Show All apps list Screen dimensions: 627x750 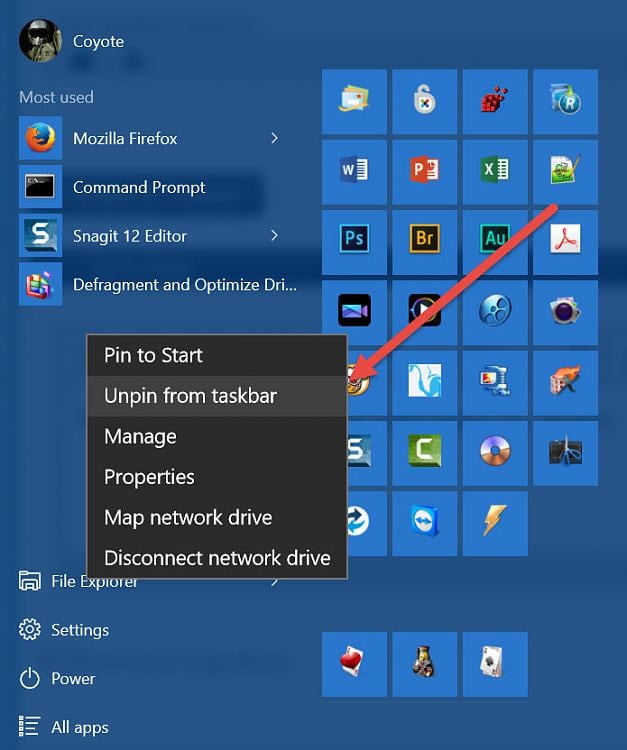64,727
